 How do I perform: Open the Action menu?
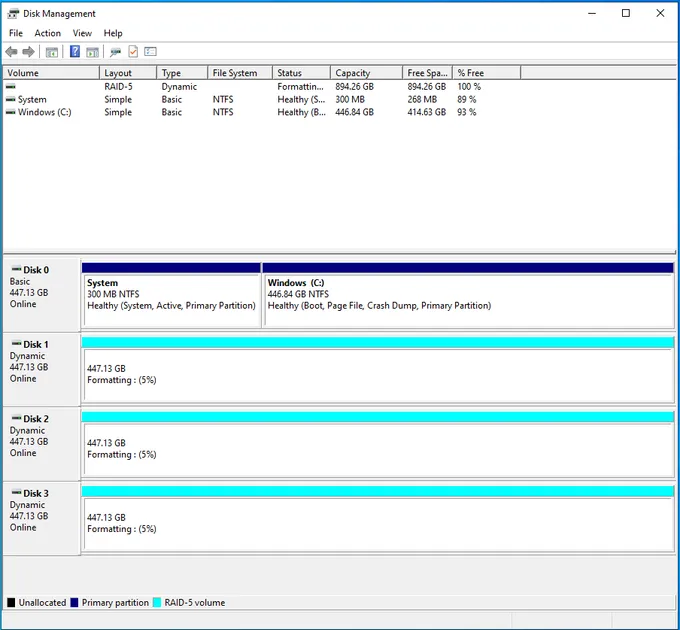point(48,33)
